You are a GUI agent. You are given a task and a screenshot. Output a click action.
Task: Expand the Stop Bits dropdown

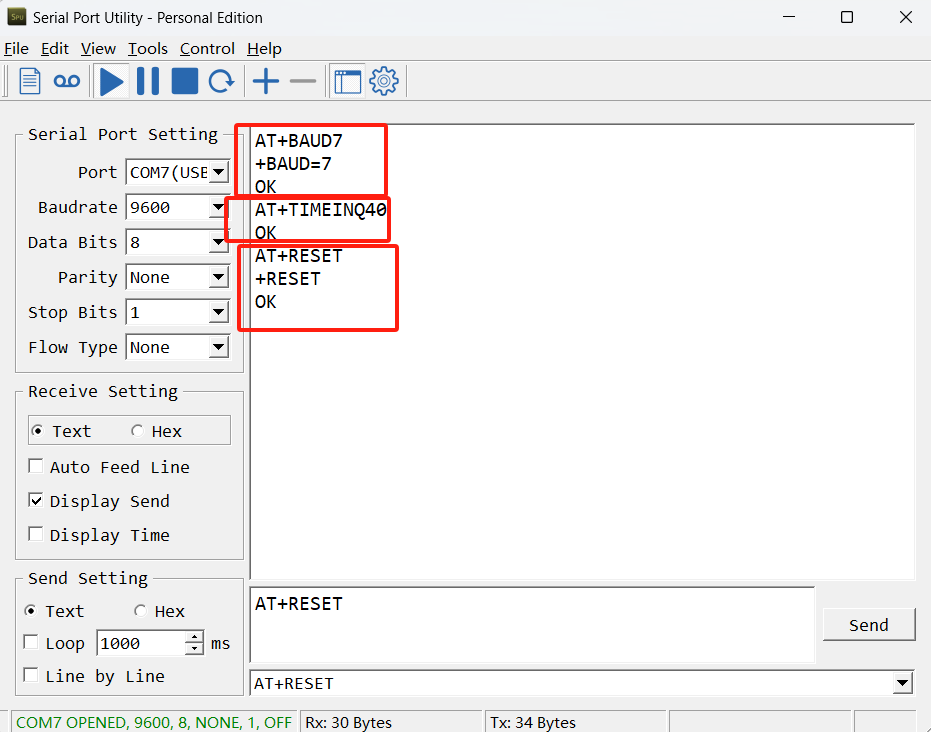(219, 312)
